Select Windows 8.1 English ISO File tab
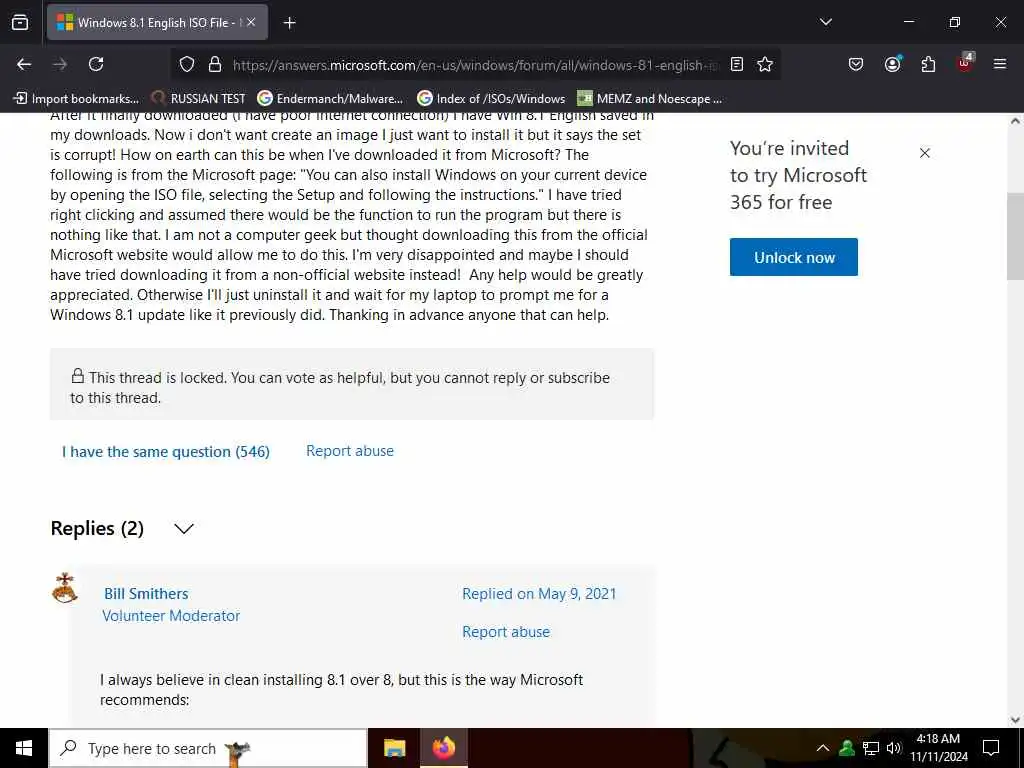Image resolution: width=1024 pixels, height=768 pixels. click(157, 22)
